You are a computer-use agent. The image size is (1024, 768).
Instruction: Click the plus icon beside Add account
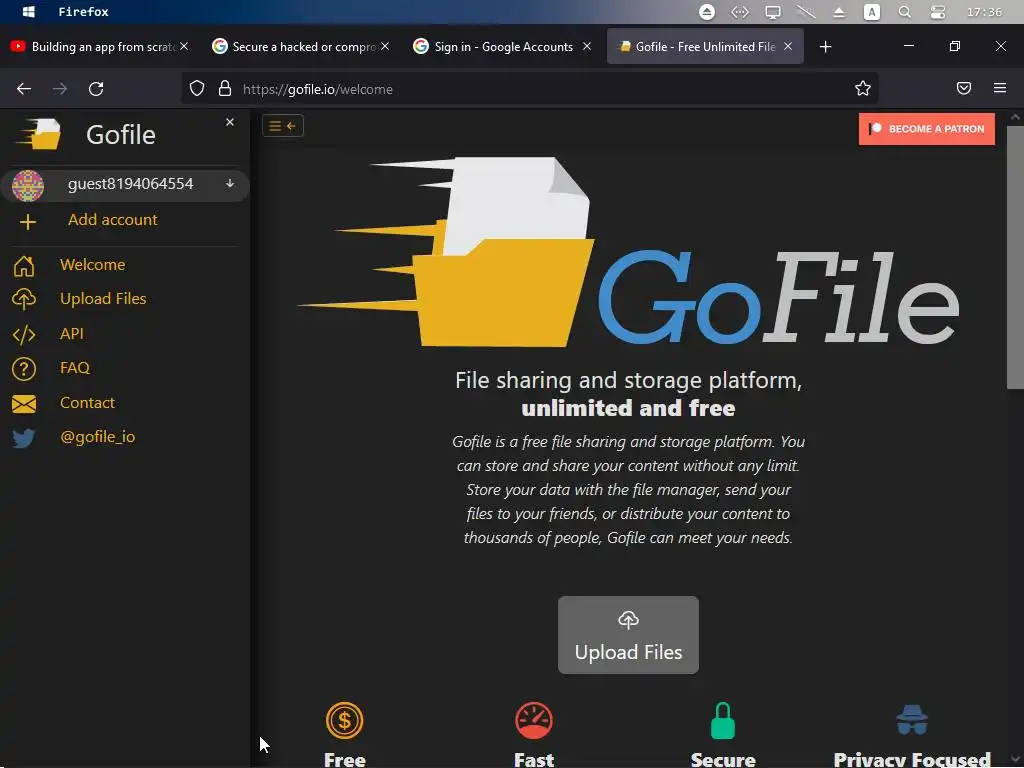[x=27, y=222]
